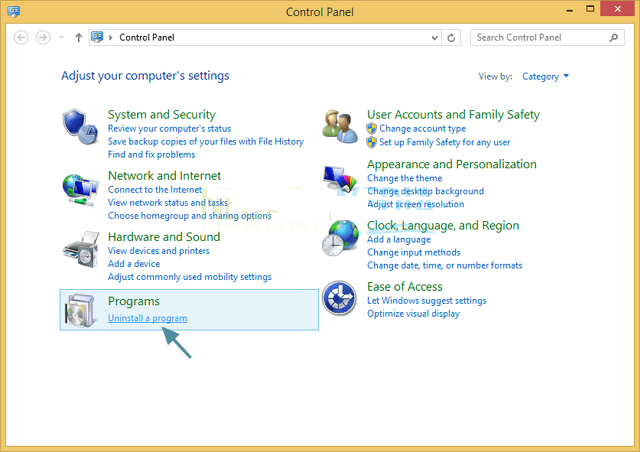
Task: Let Windows suggest settings
Action: click(x=427, y=301)
